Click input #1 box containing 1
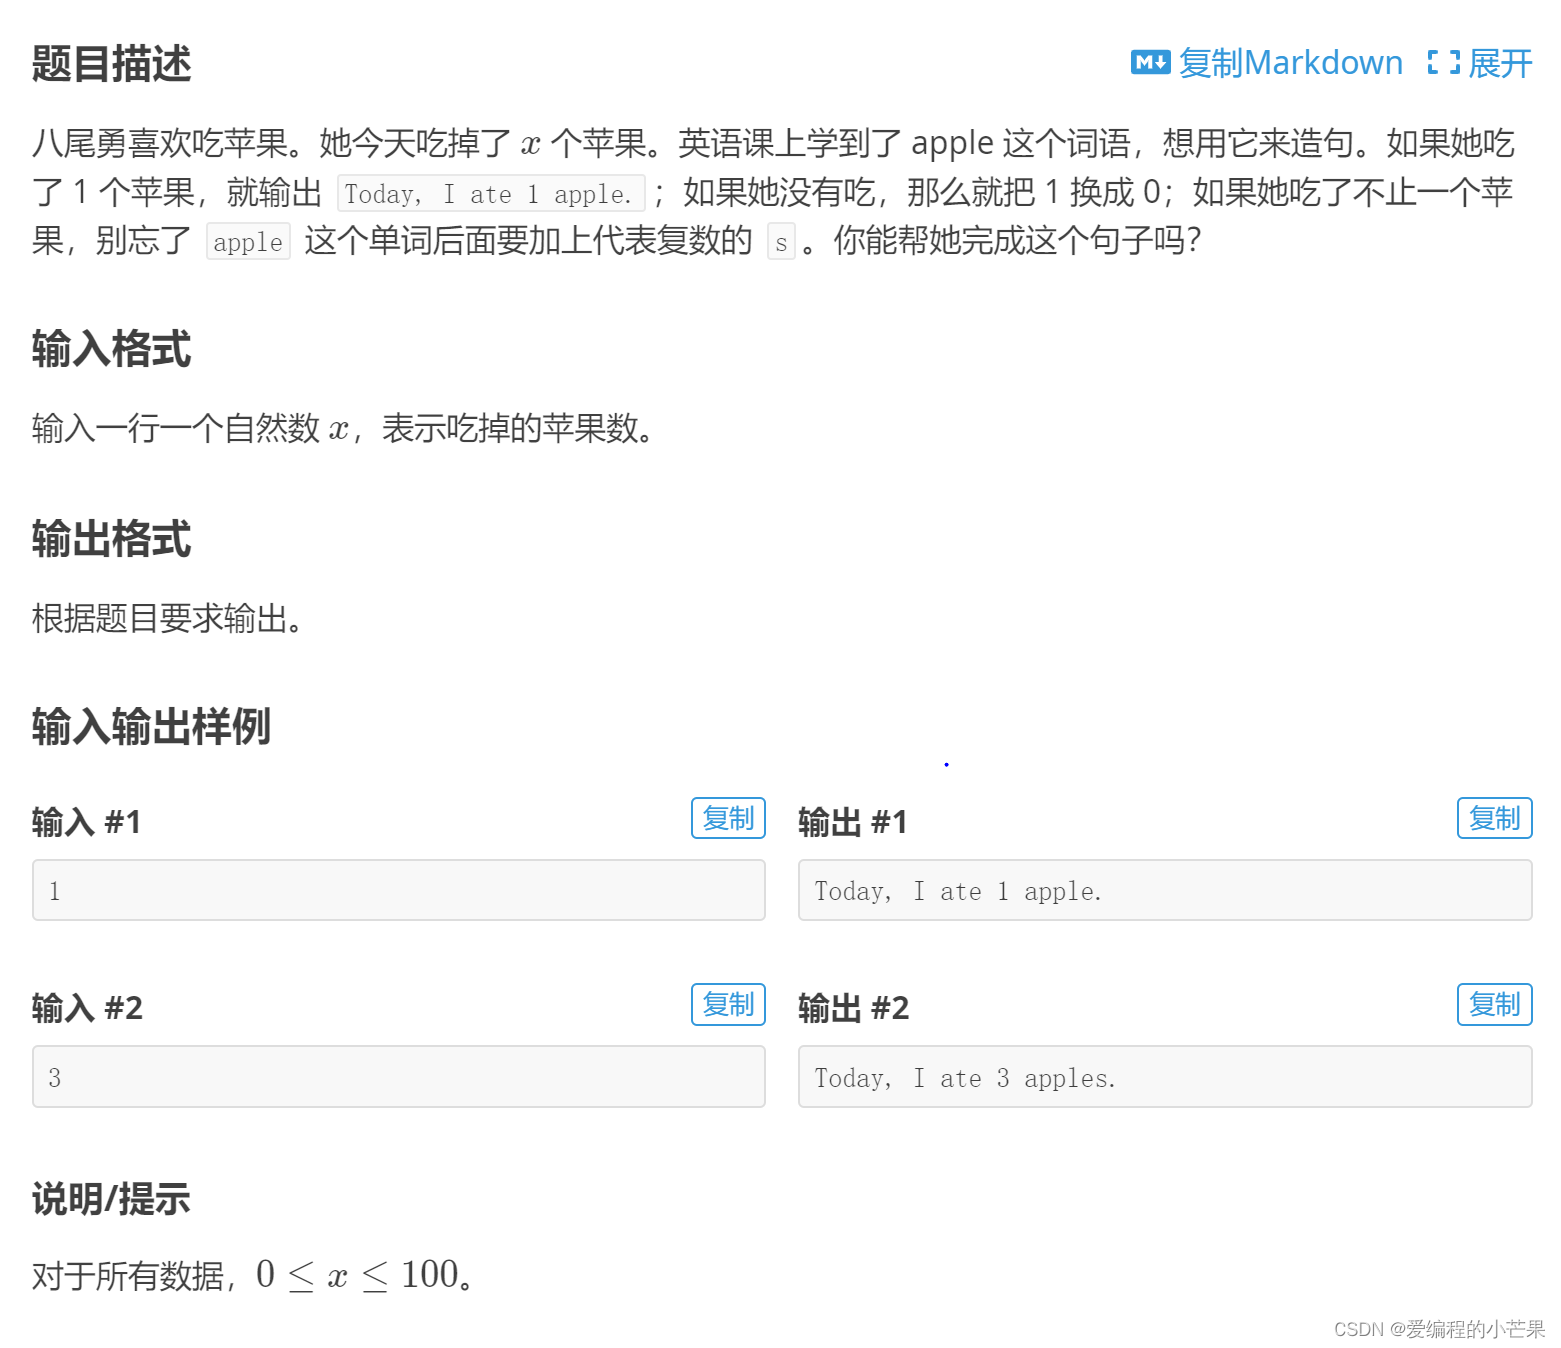The image size is (1561, 1348). (x=399, y=890)
